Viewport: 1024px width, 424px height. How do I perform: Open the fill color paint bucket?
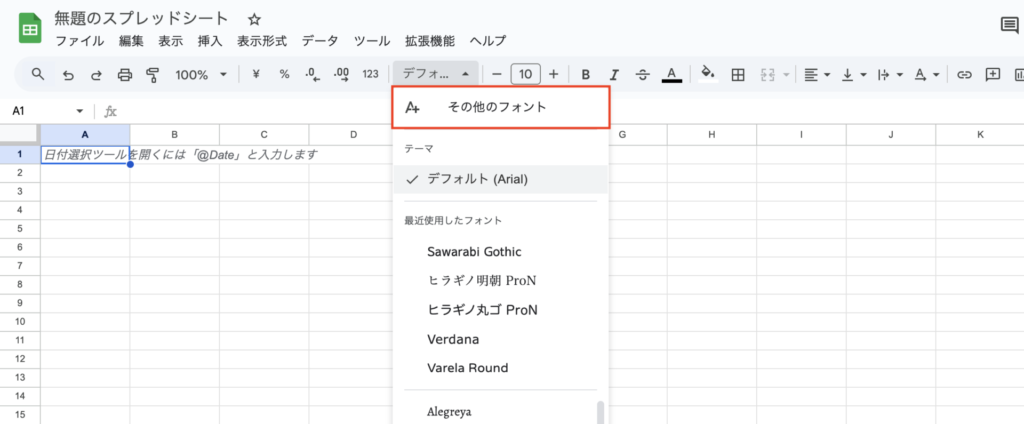708,74
